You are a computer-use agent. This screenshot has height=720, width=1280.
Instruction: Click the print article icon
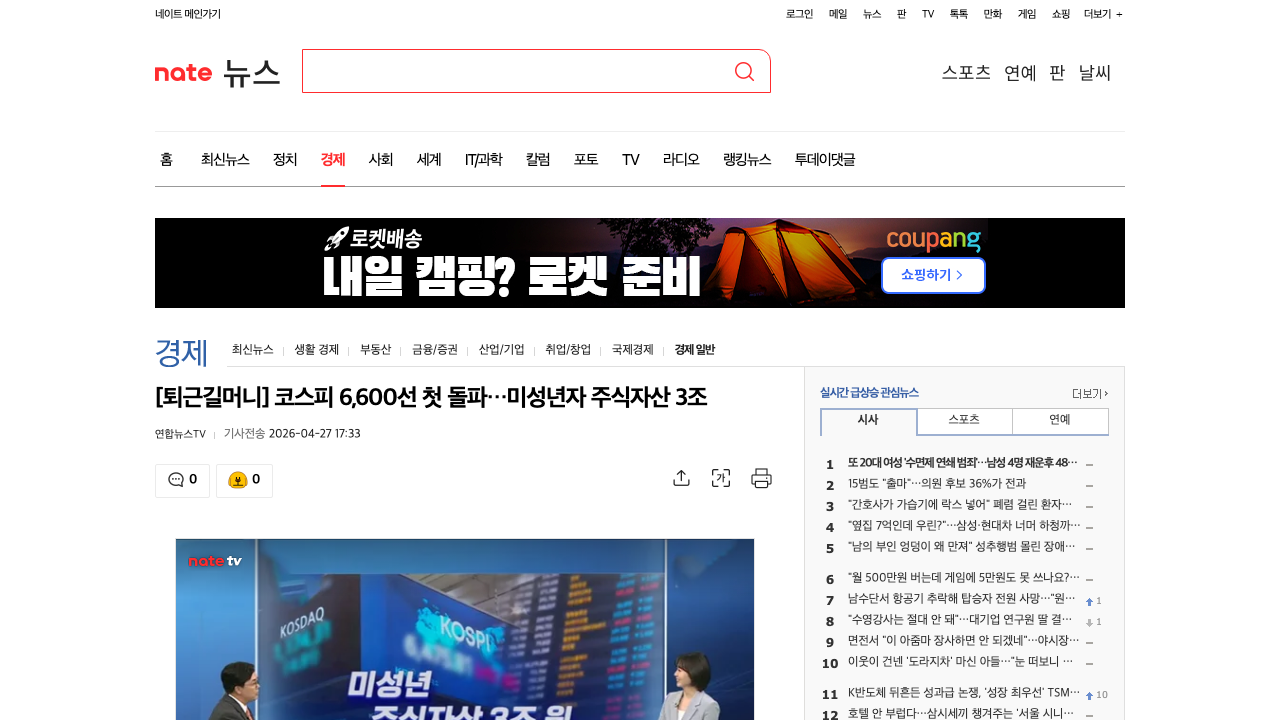point(761,478)
